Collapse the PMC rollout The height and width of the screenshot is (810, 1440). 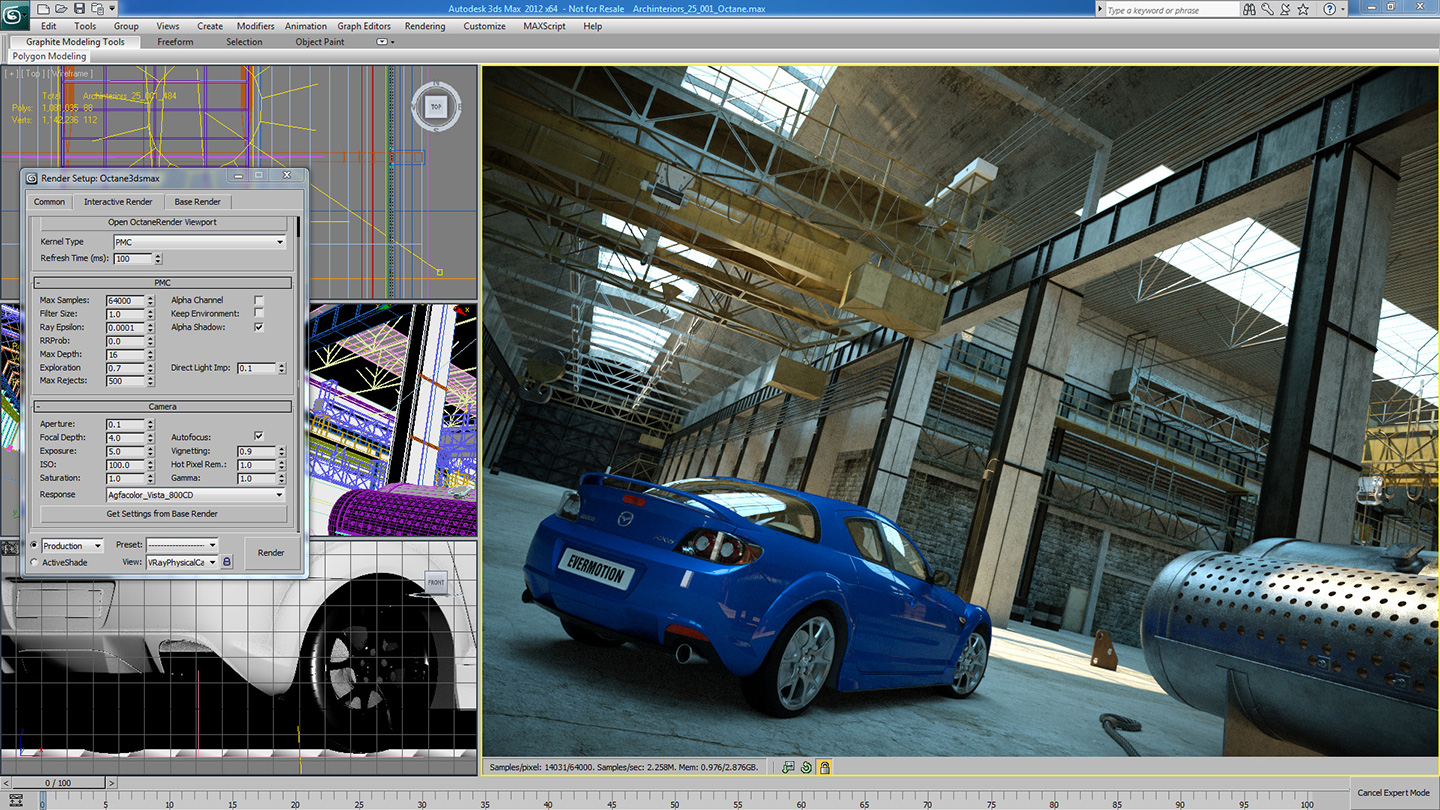(x=163, y=283)
